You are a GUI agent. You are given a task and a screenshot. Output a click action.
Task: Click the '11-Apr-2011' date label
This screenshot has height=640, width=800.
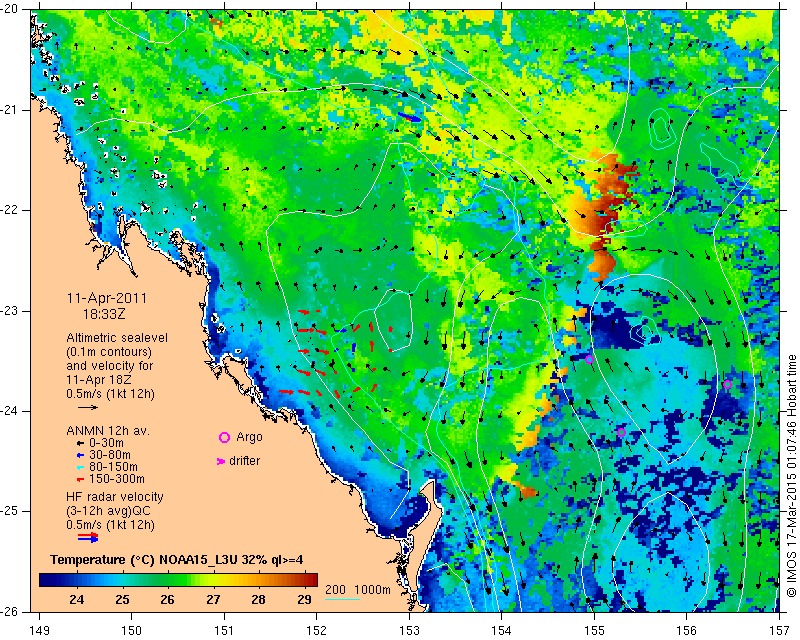click(x=107, y=299)
